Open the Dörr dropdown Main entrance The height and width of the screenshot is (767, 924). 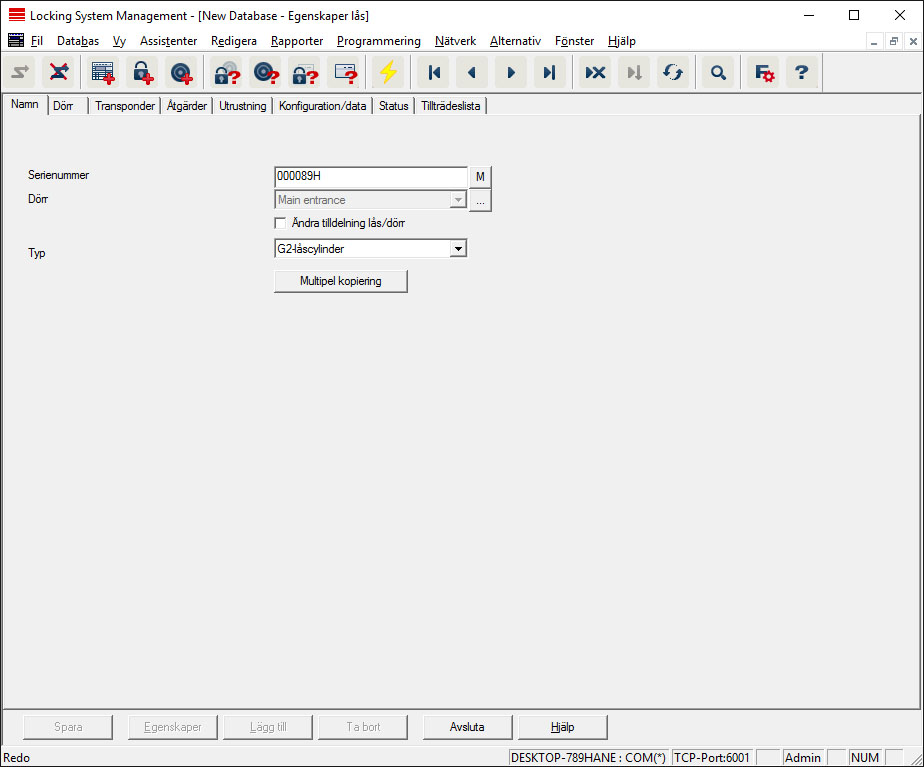click(458, 200)
